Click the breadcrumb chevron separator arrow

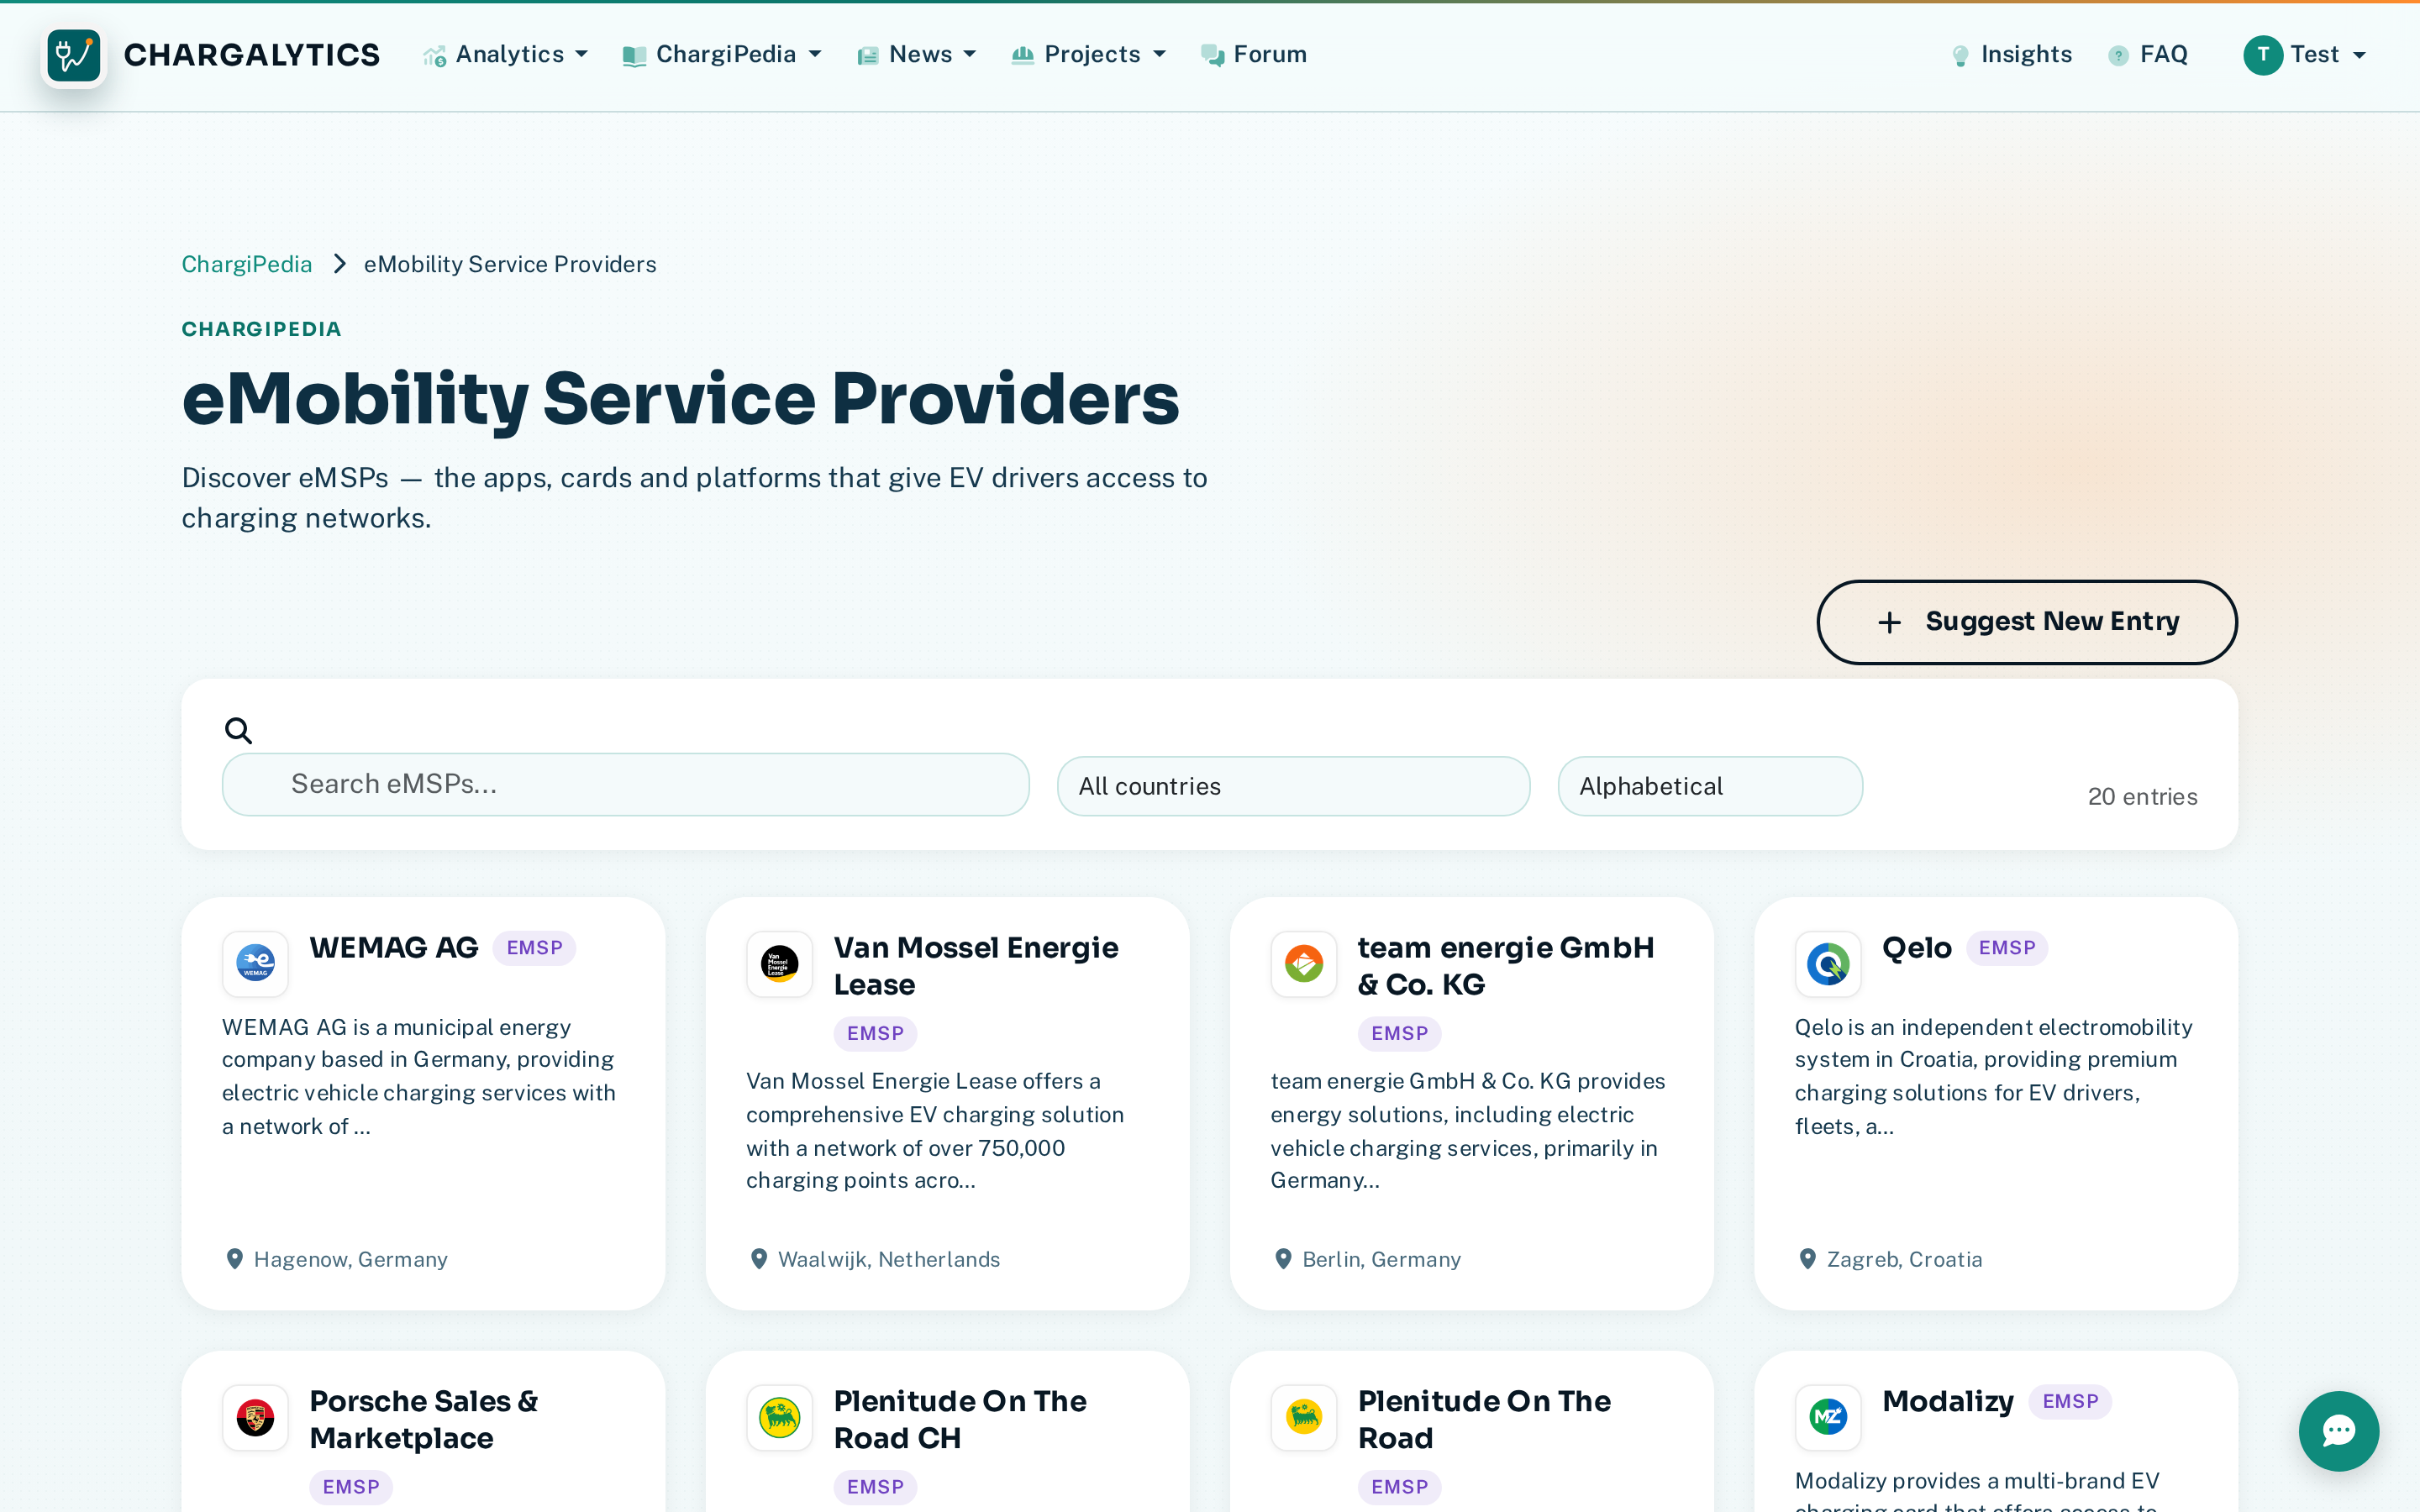[339, 264]
